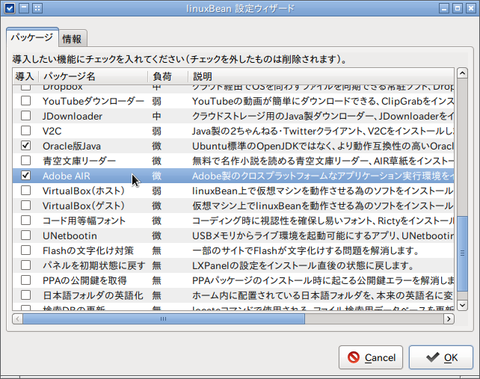Screen dimensions: 480x379
Task: Switch to the 情報 tab
Action: [x=72, y=39]
